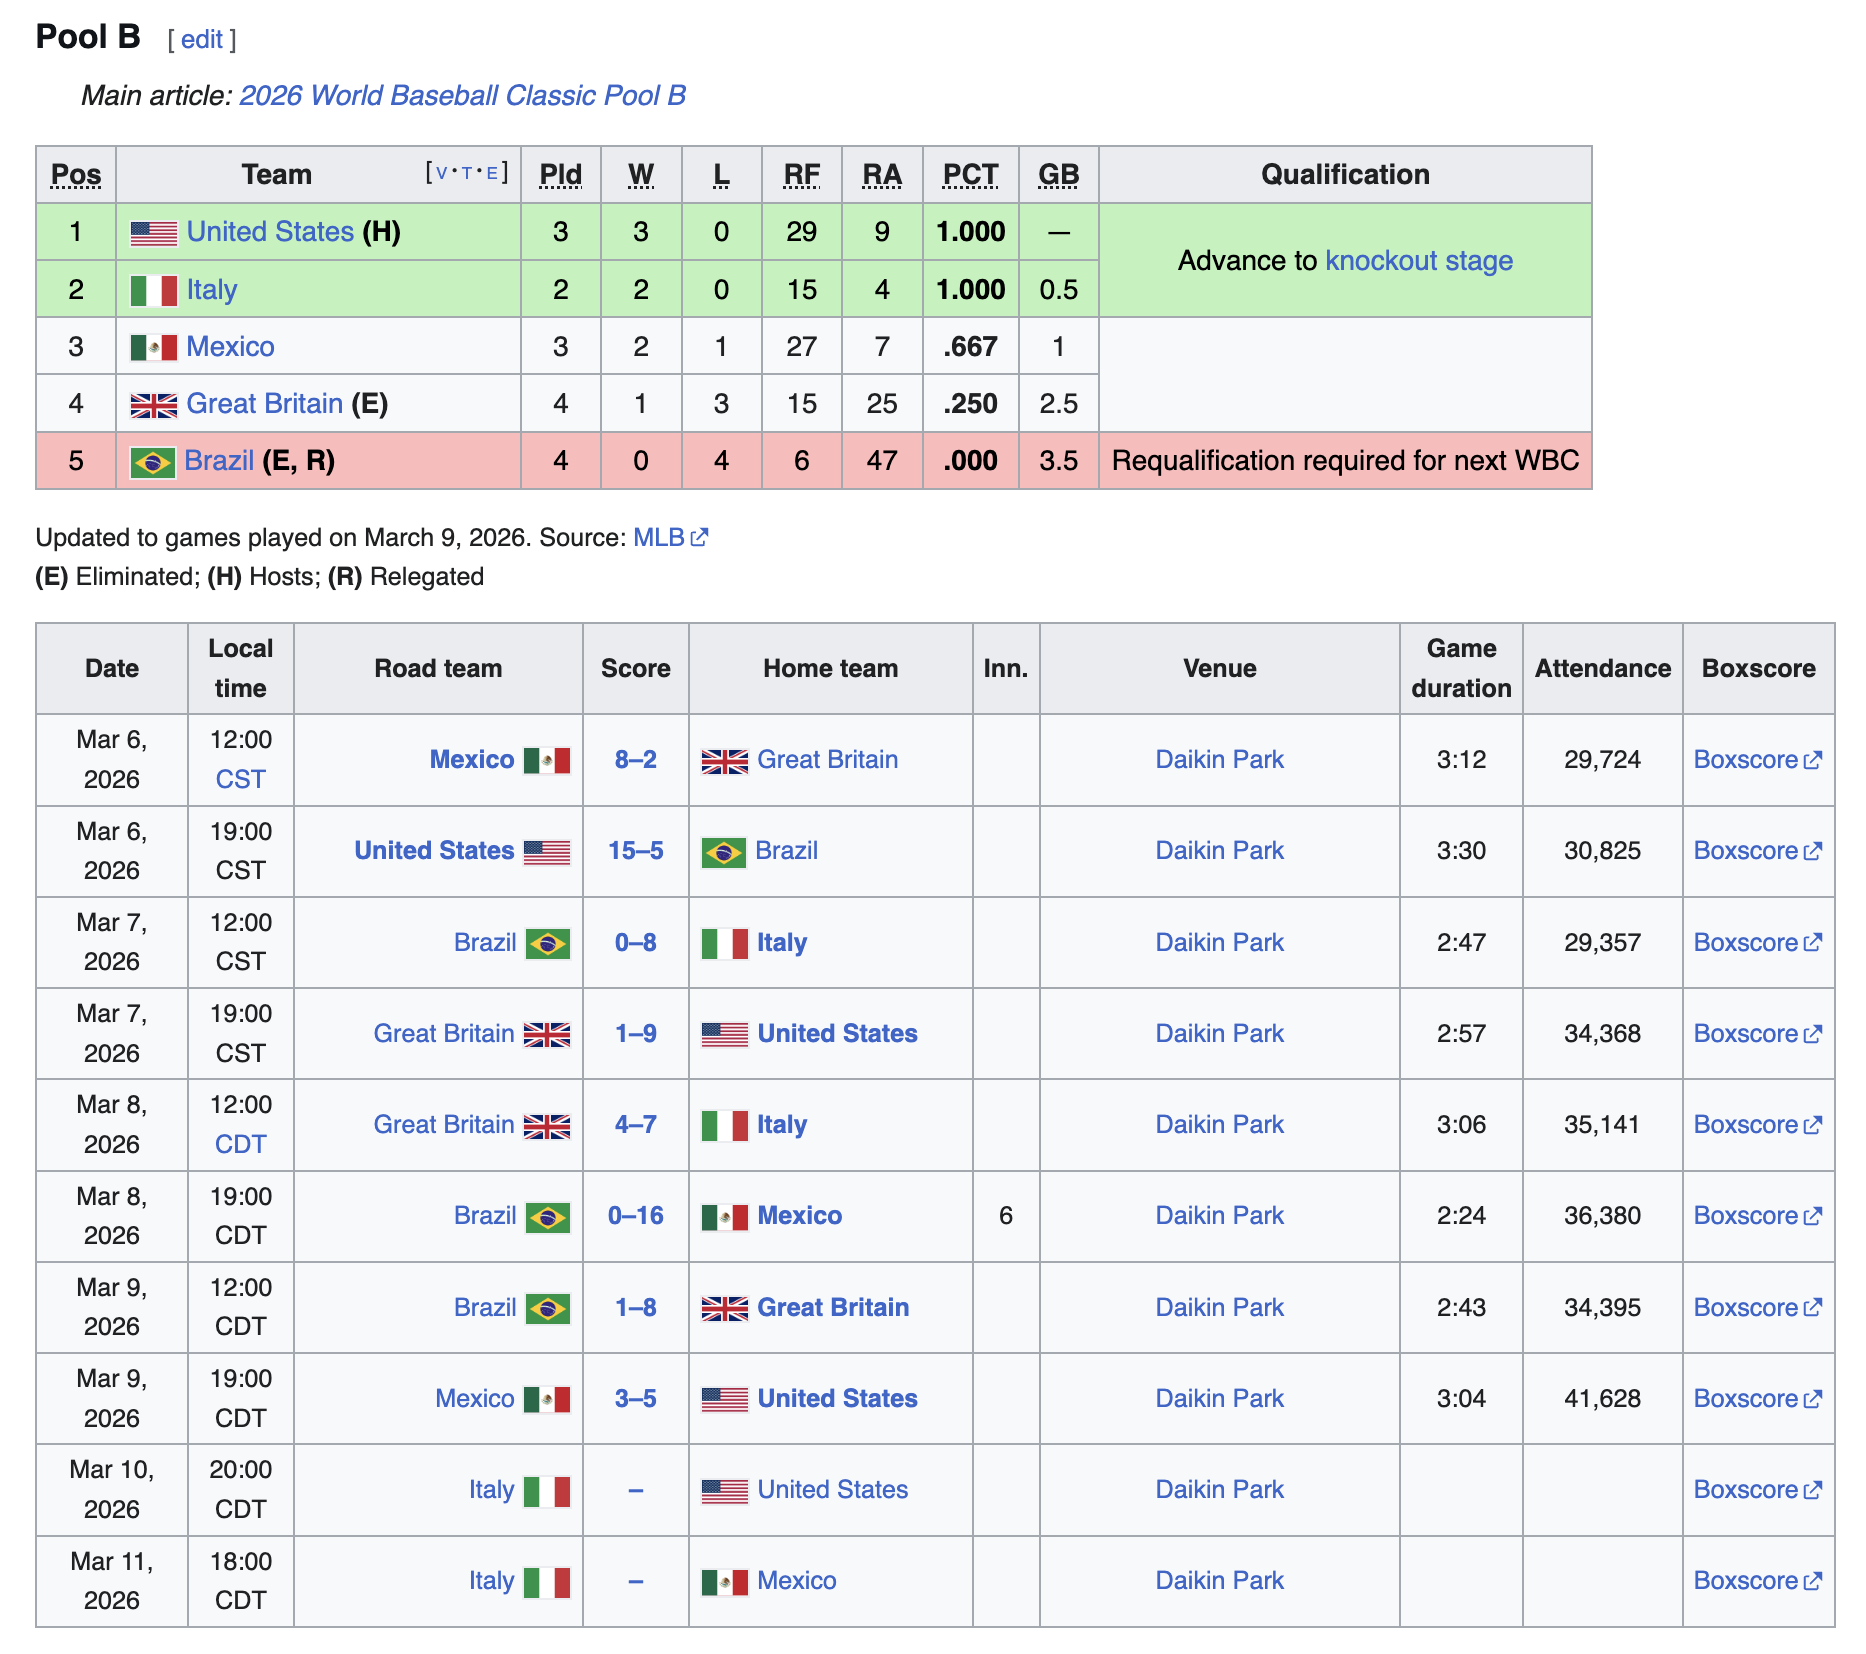1866x1654 pixels.
Task: Open the 15–5 score link
Action: click(636, 850)
